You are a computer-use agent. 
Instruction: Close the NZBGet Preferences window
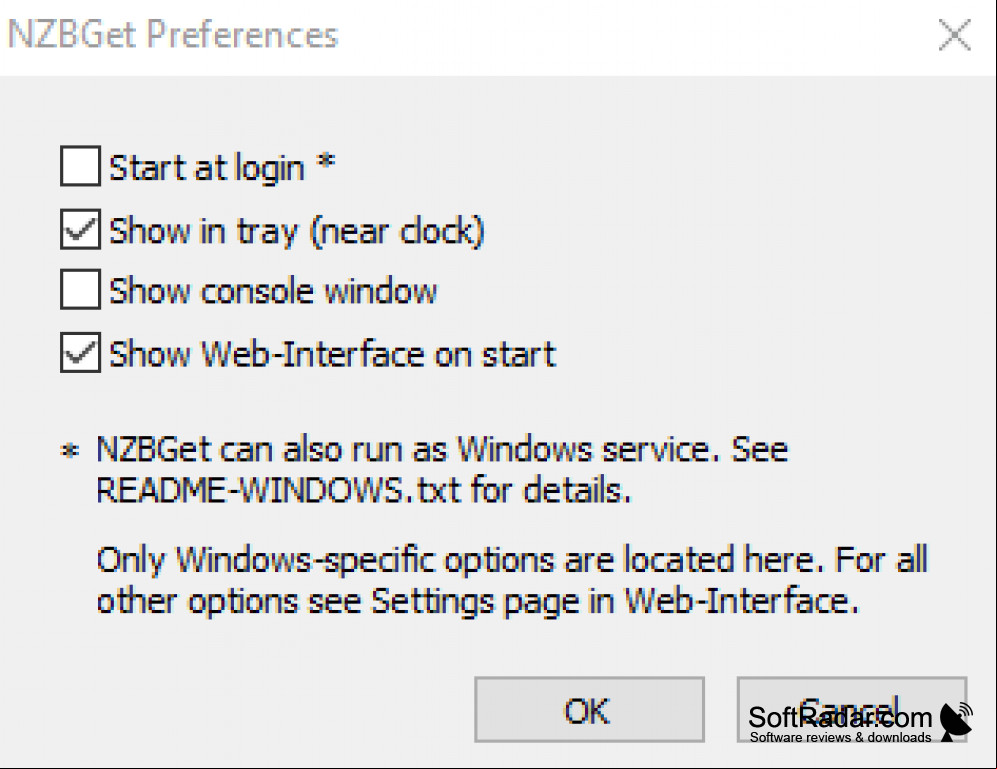coord(954,35)
